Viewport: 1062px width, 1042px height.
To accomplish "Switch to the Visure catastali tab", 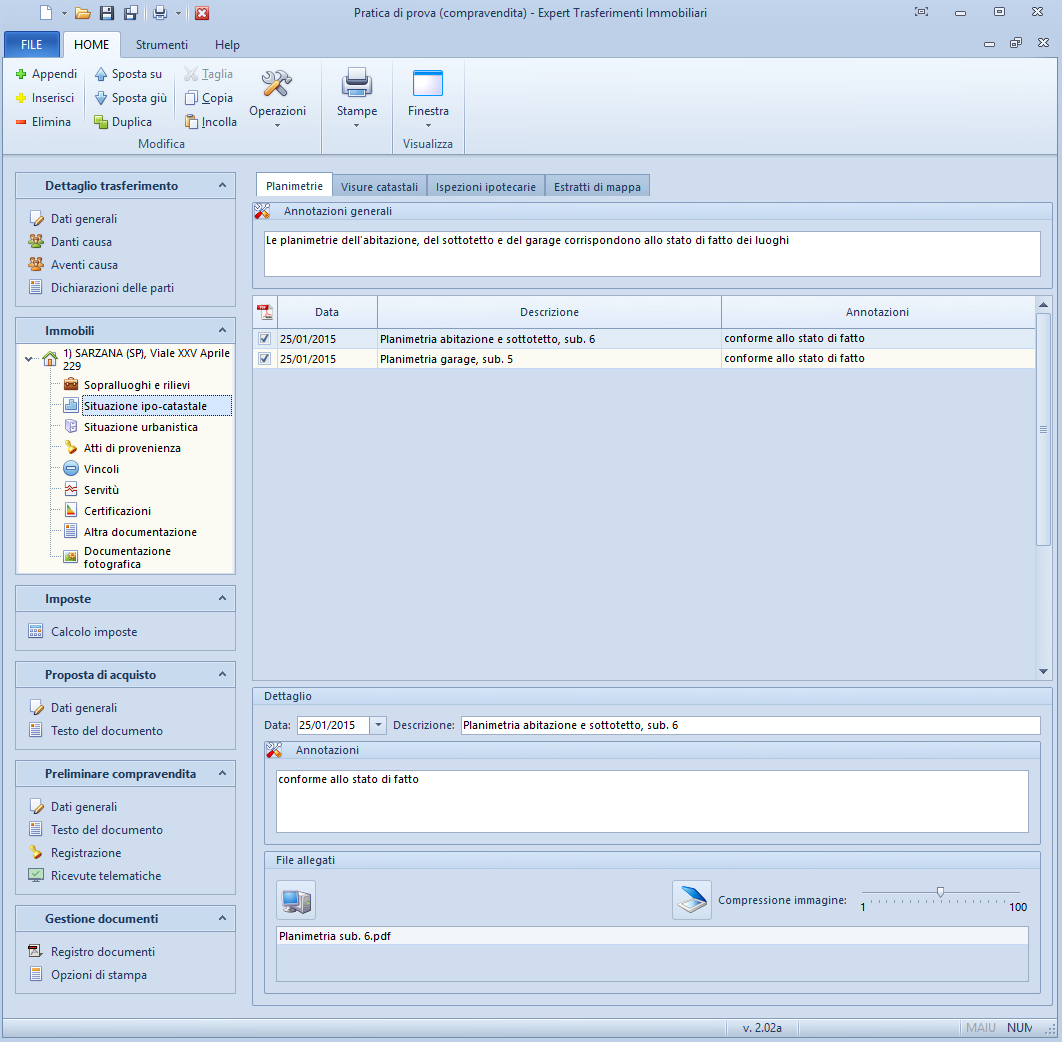I will click(x=379, y=186).
